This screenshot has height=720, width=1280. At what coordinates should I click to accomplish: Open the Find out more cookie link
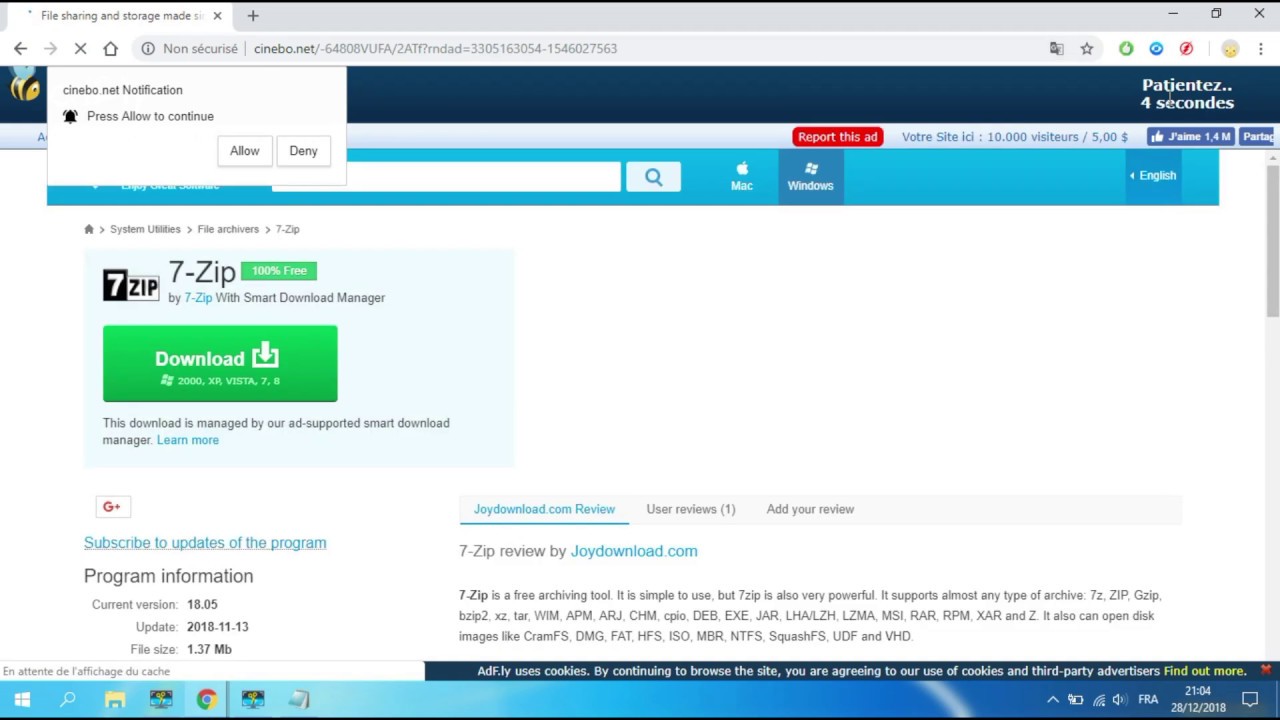pyautogui.click(x=1205, y=671)
